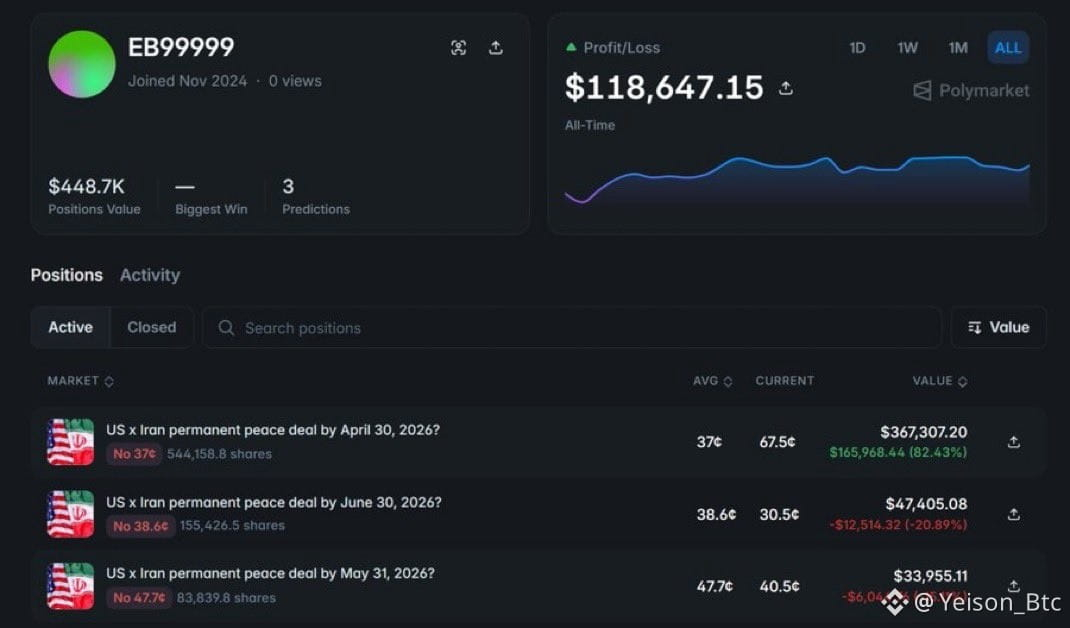The width and height of the screenshot is (1070, 628).
Task: Click the $448.7K Positions Value stat
Action: (94, 196)
